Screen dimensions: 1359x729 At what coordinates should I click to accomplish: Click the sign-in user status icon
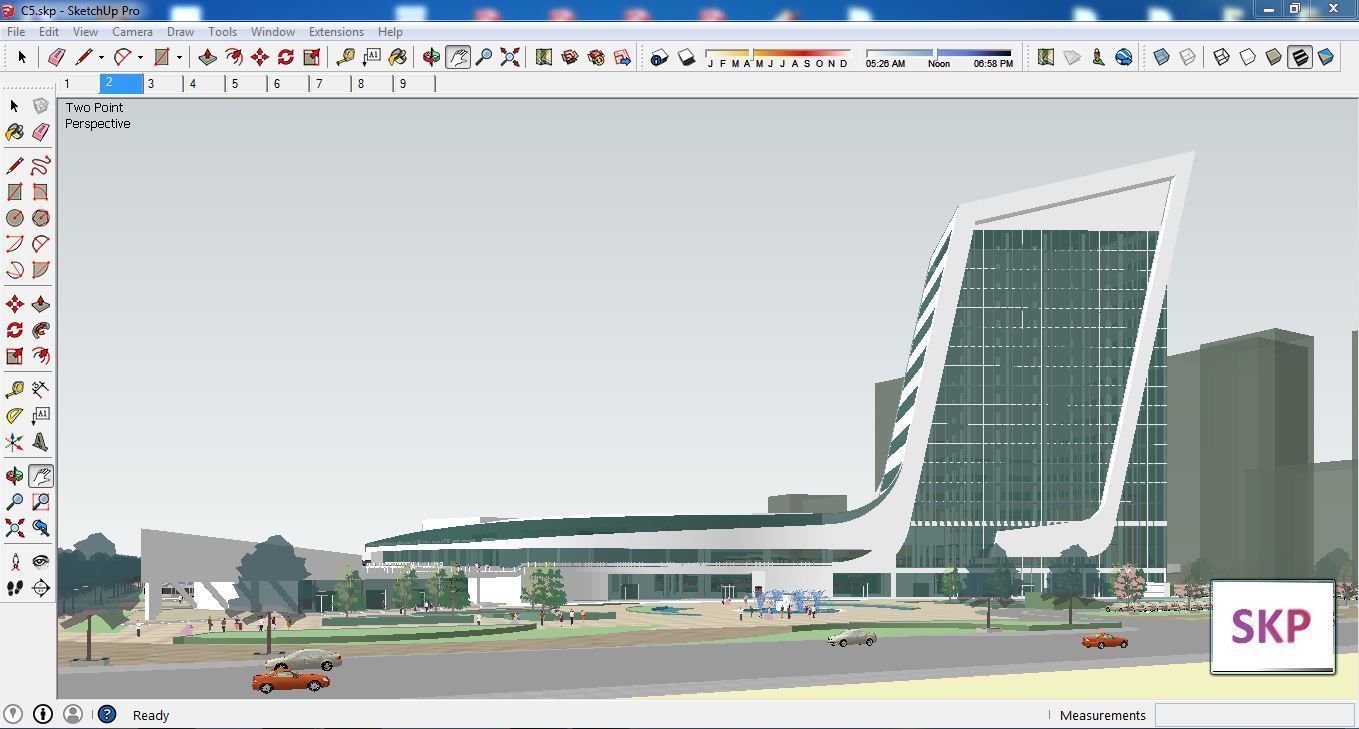point(73,714)
